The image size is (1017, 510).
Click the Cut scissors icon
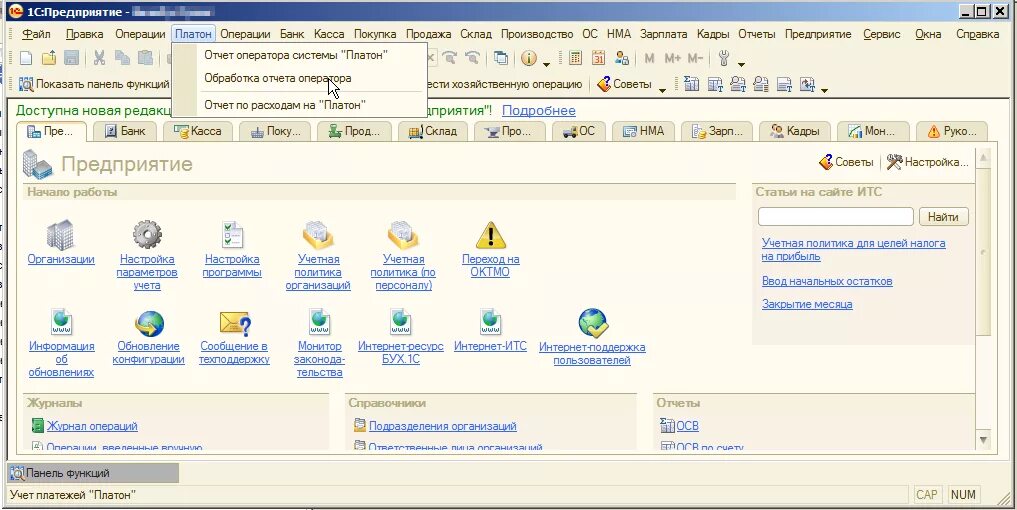tap(99, 58)
